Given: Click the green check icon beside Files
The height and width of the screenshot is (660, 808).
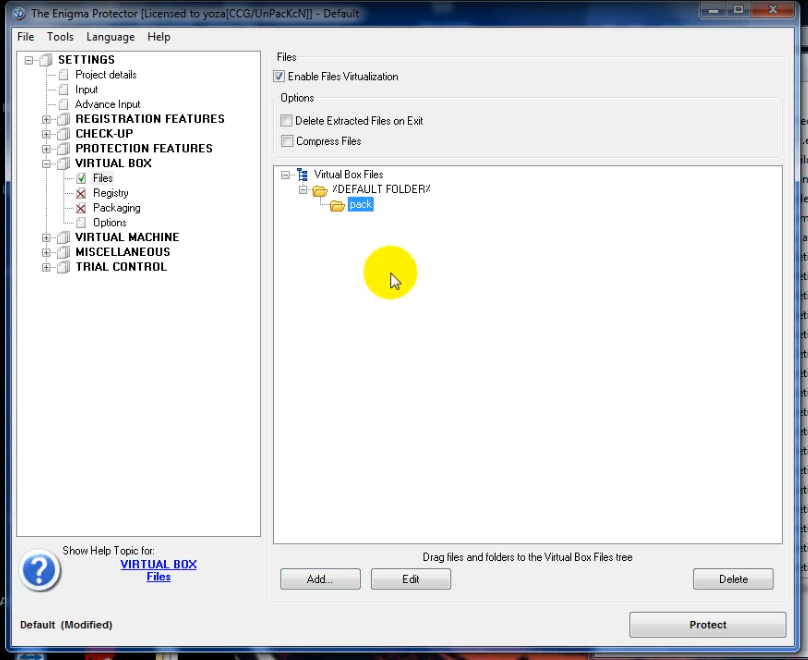Looking at the screenshot, I should [x=81, y=178].
